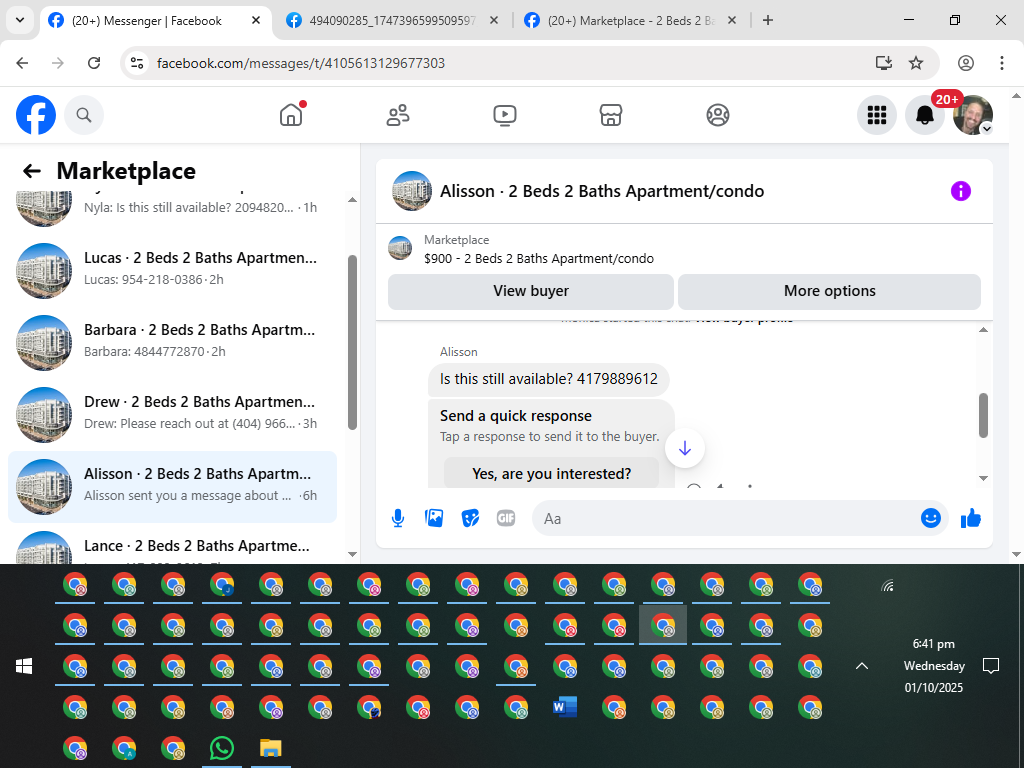Click the network signal tray icon
This screenshot has height=768, width=1024.
pos(887,586)
